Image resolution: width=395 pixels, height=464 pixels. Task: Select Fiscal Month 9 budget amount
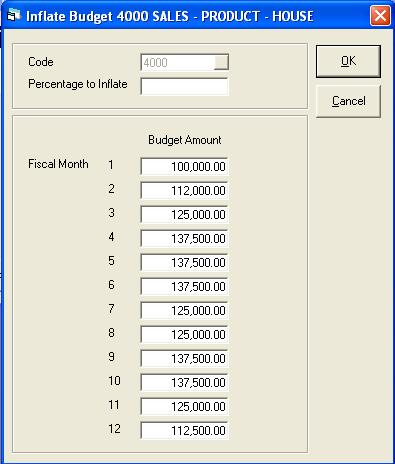184,358
